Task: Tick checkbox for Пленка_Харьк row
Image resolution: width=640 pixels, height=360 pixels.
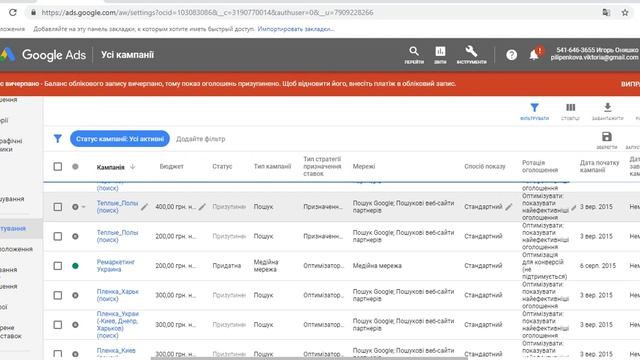Action: click(58, 295)
